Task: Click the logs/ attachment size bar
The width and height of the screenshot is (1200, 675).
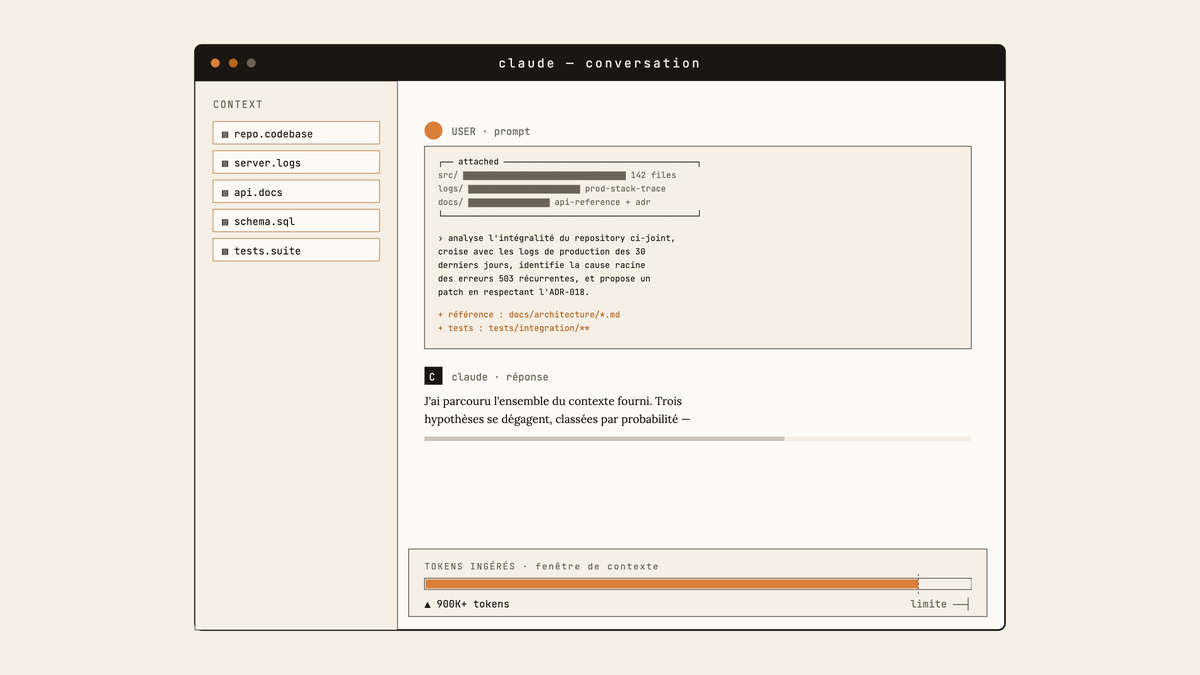Action: coord(524,189)
